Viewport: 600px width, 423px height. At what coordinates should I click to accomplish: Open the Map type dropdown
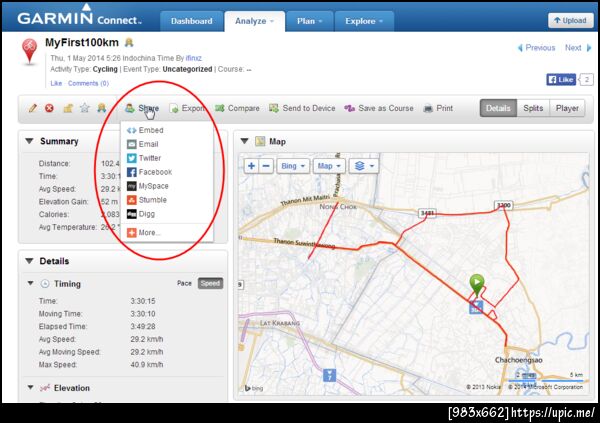pyautogui.click(x=329, y=166)
